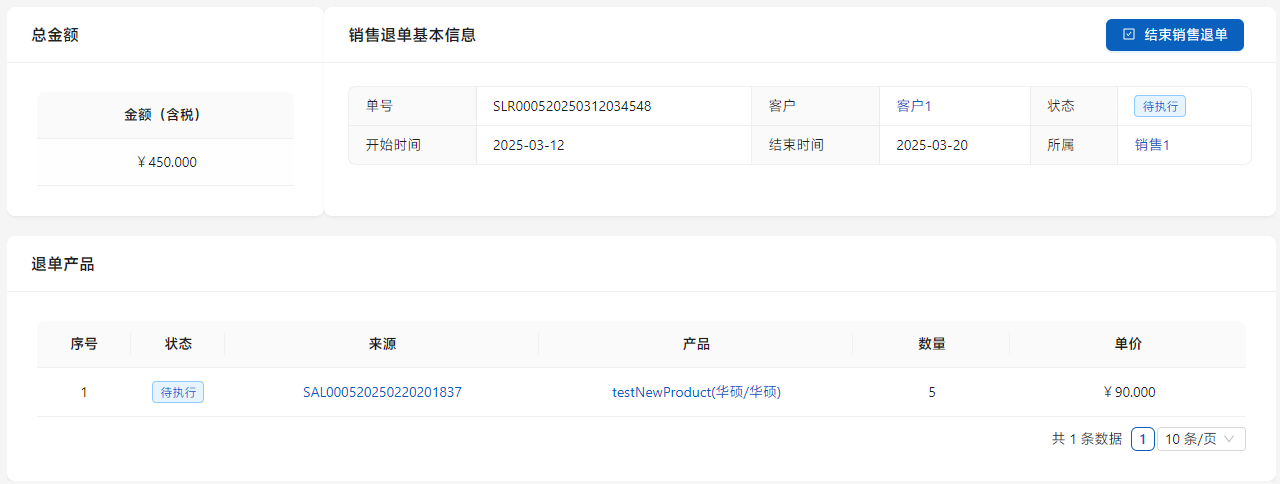Click the total amount ¥450.000 cell

(166, 162)
